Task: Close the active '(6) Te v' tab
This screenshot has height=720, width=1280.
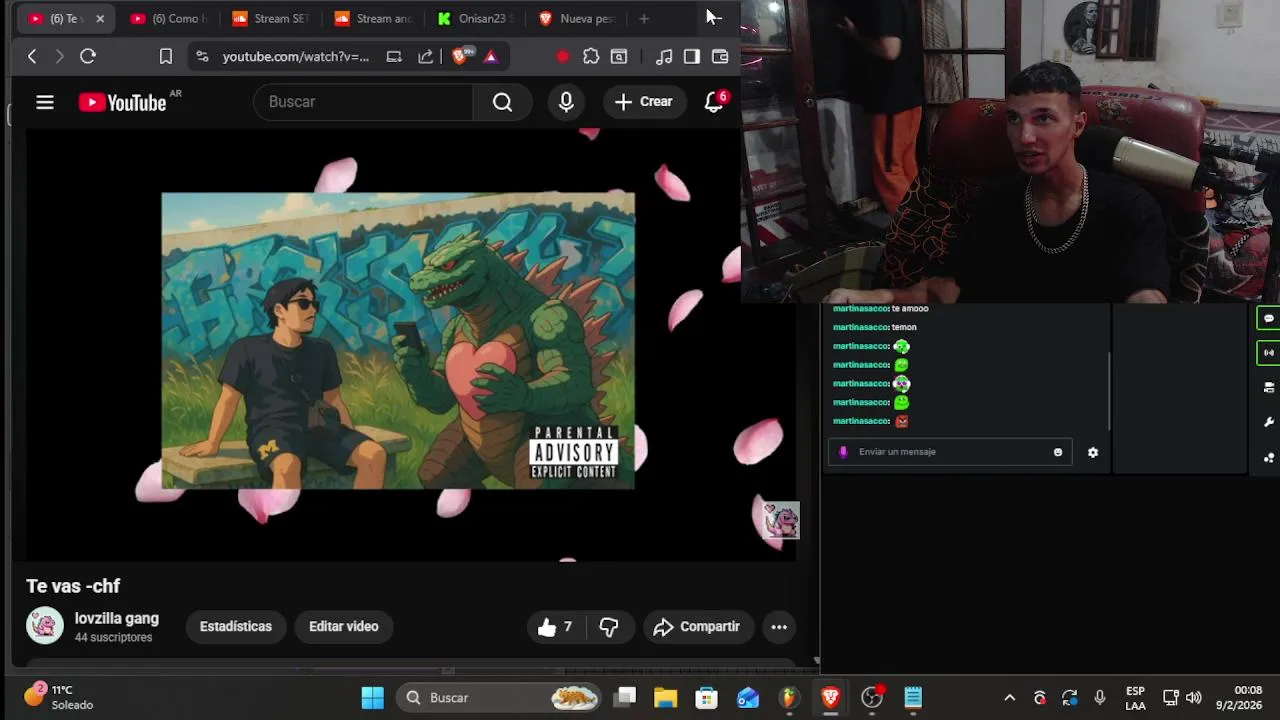Action: click(100, 18)
